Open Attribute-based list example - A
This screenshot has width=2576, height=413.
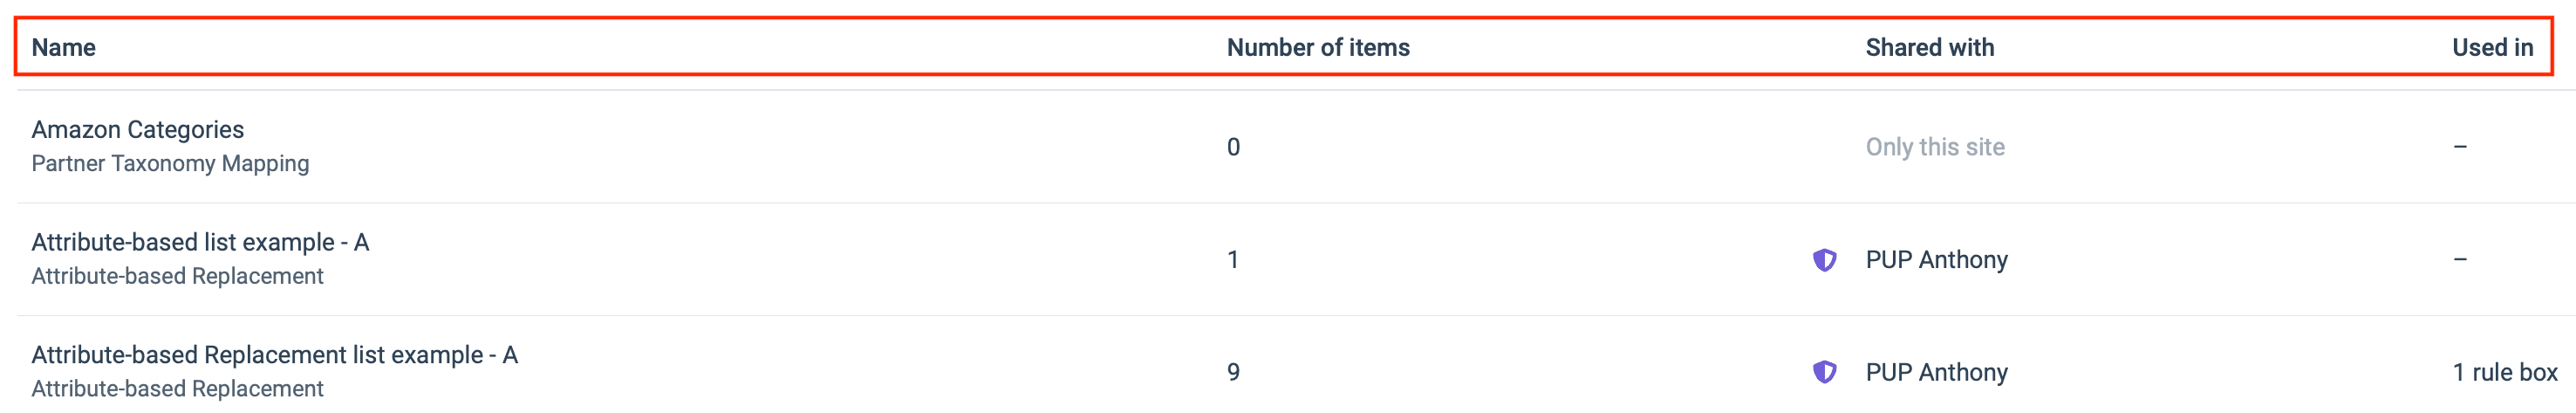tap(200, 242)
